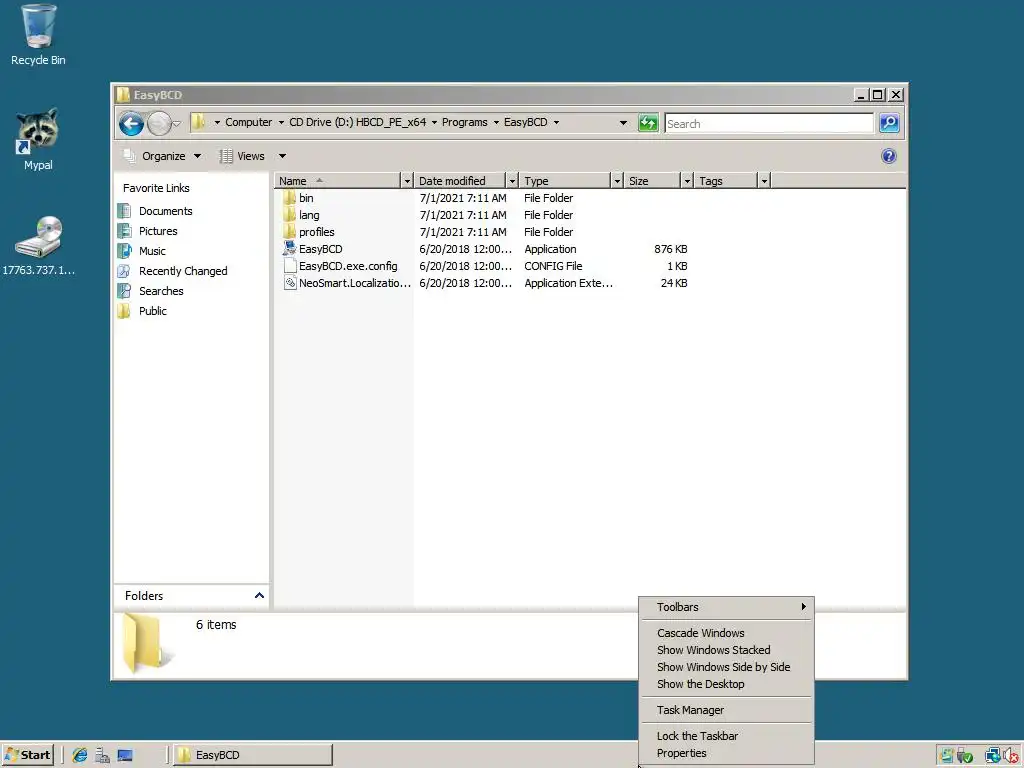Expand the address bar history dropdown
The image size is (1024, 768).
tap(623, 123)
